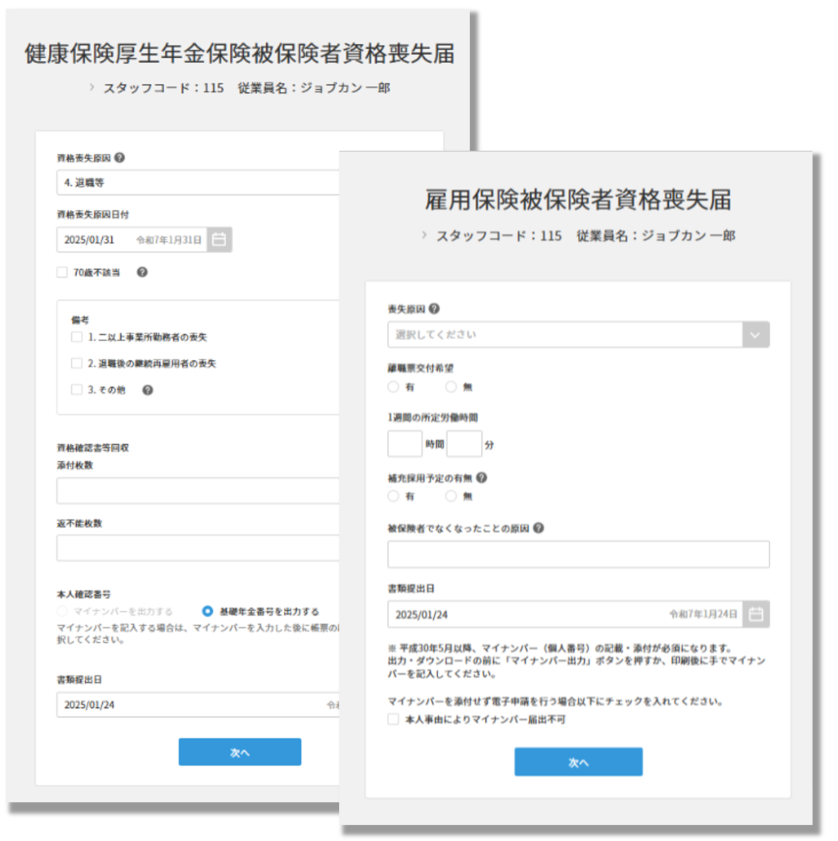Check 2. 退職後の継続再雇用者の喪失 option
Screen dimensions: 838x841
tap(77, 364)
